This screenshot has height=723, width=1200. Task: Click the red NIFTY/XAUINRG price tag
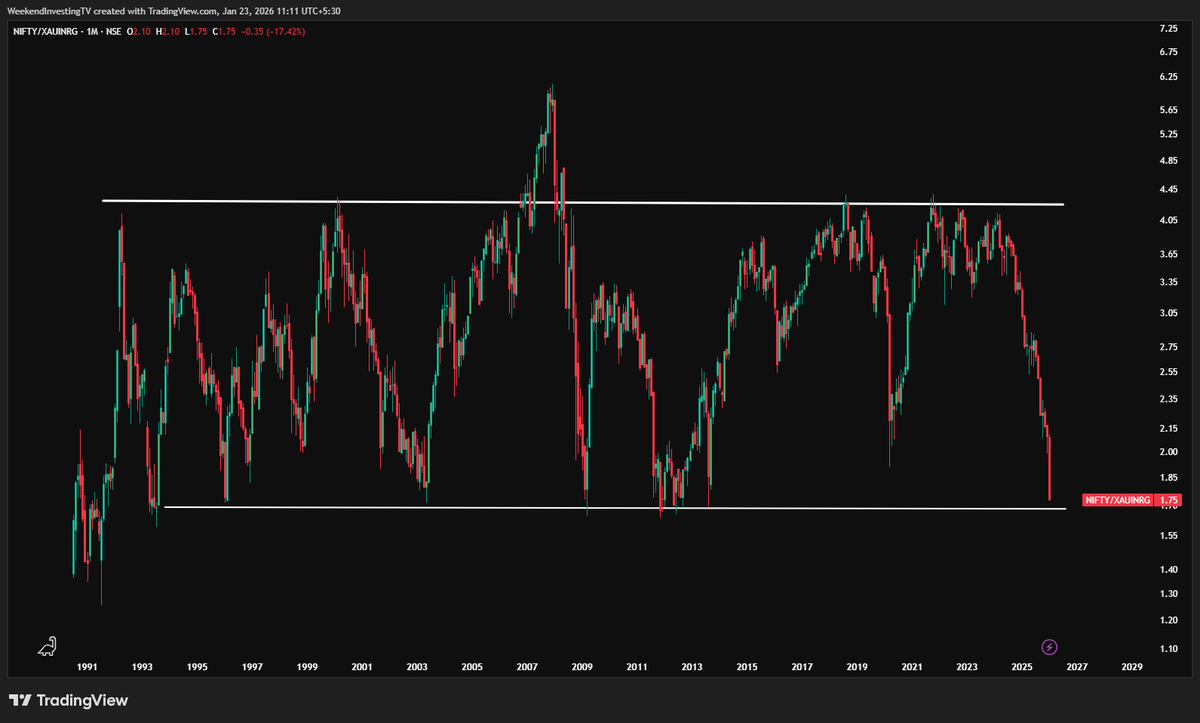(1117, 498)
